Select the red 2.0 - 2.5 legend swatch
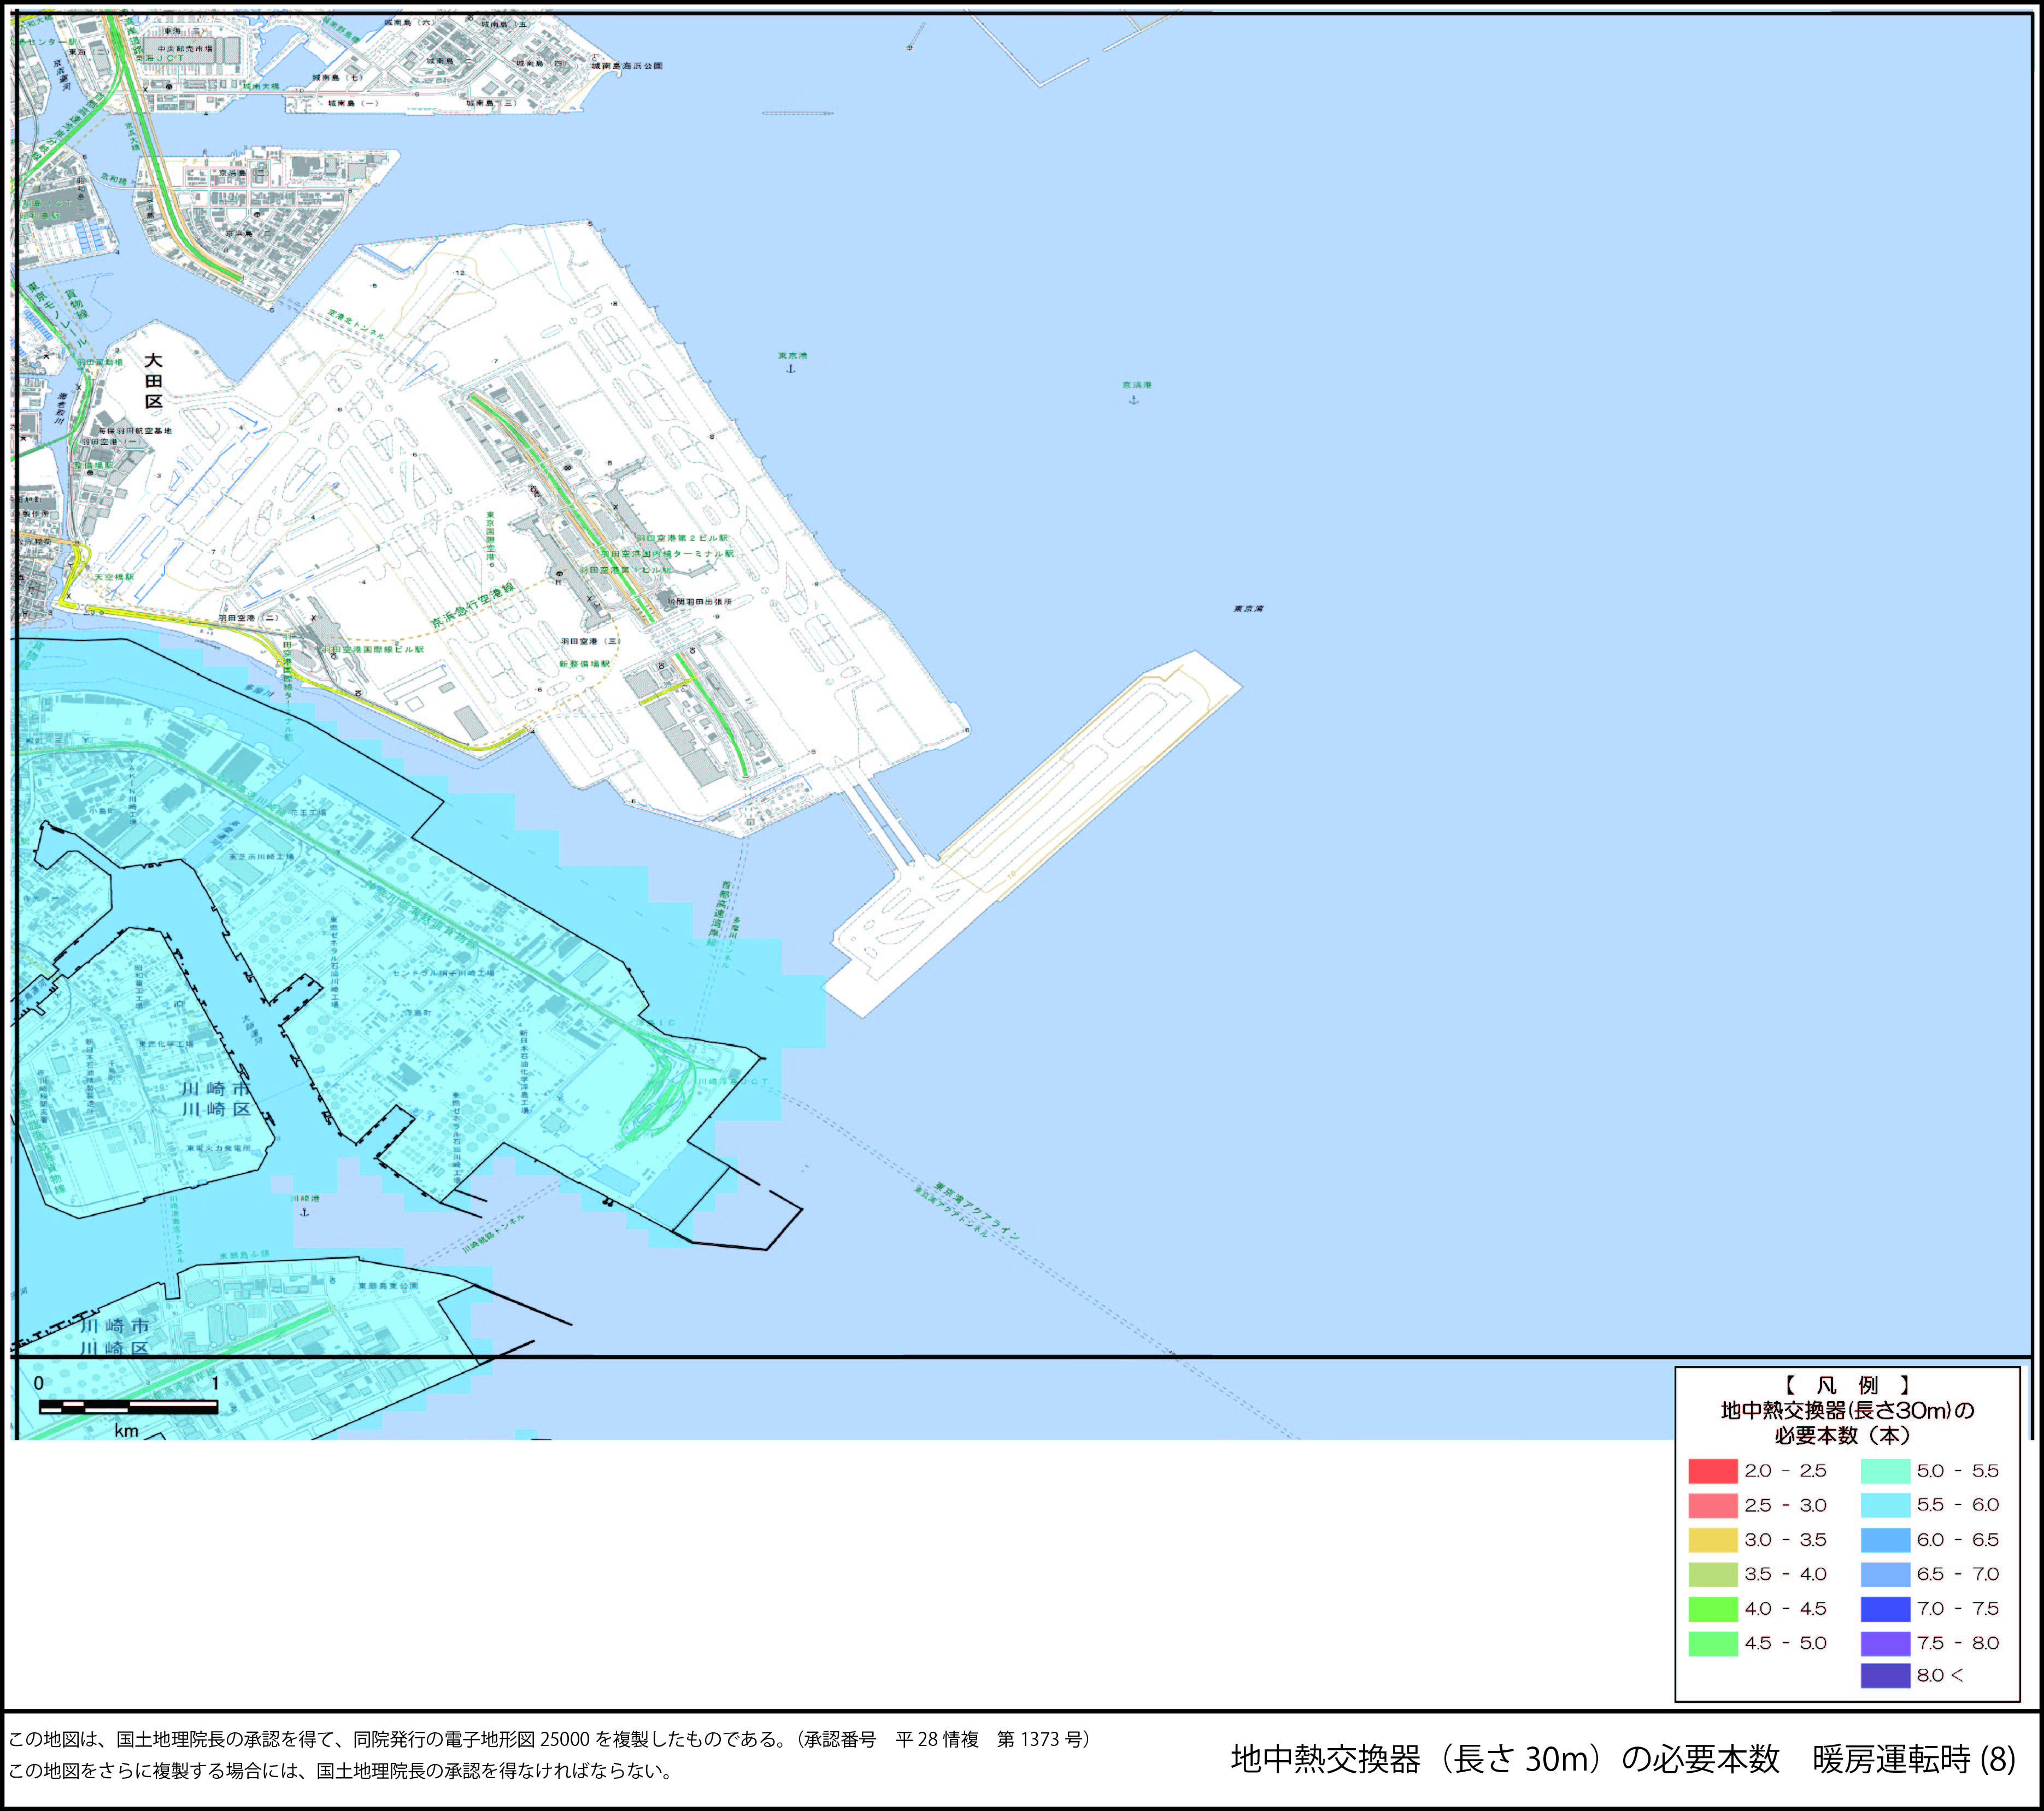The image size is (2044, 1811). 1712,1471
